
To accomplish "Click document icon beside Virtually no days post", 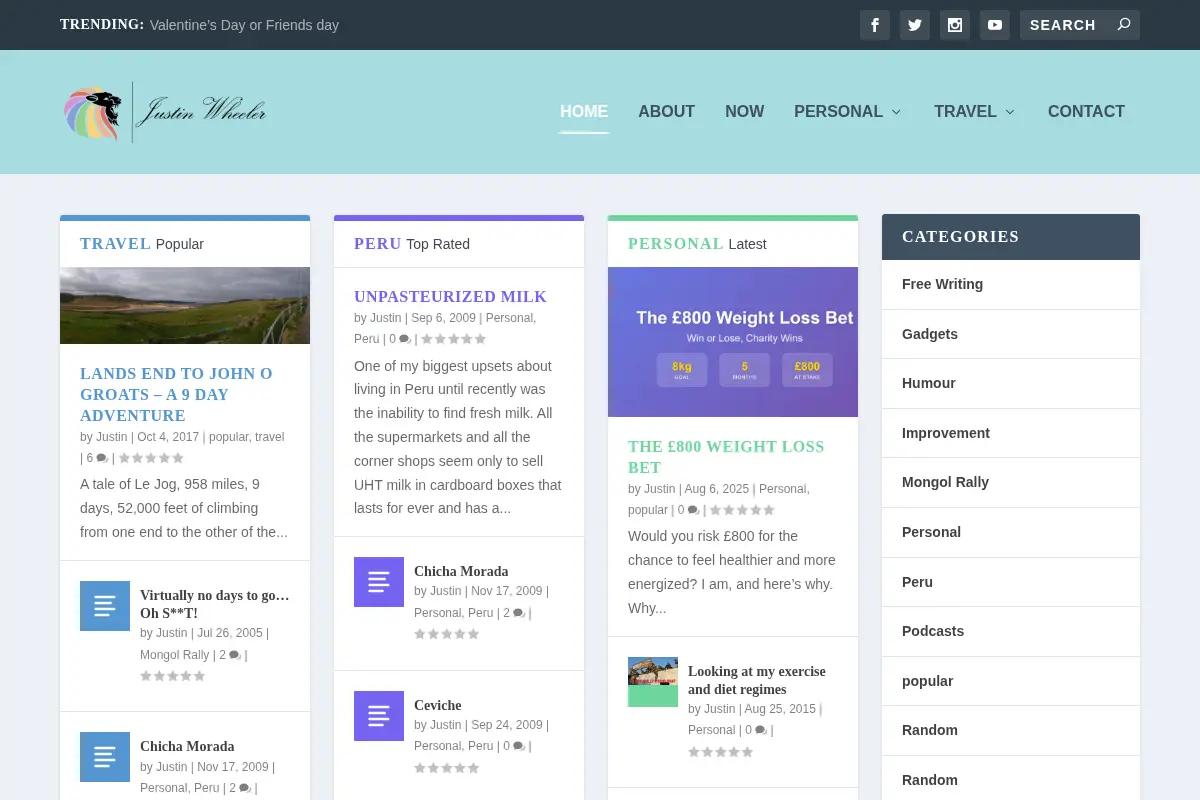I will coord(105,606).
